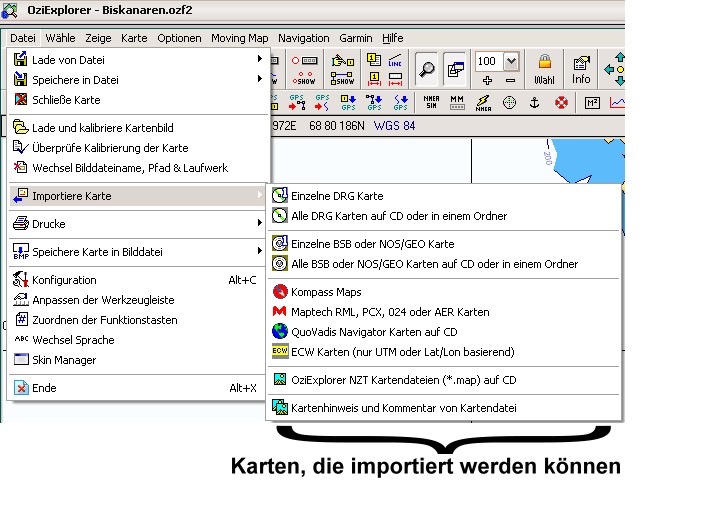Open the Navigation menu
The height and width of the screenshot is (525, 719).
(304, 38)
